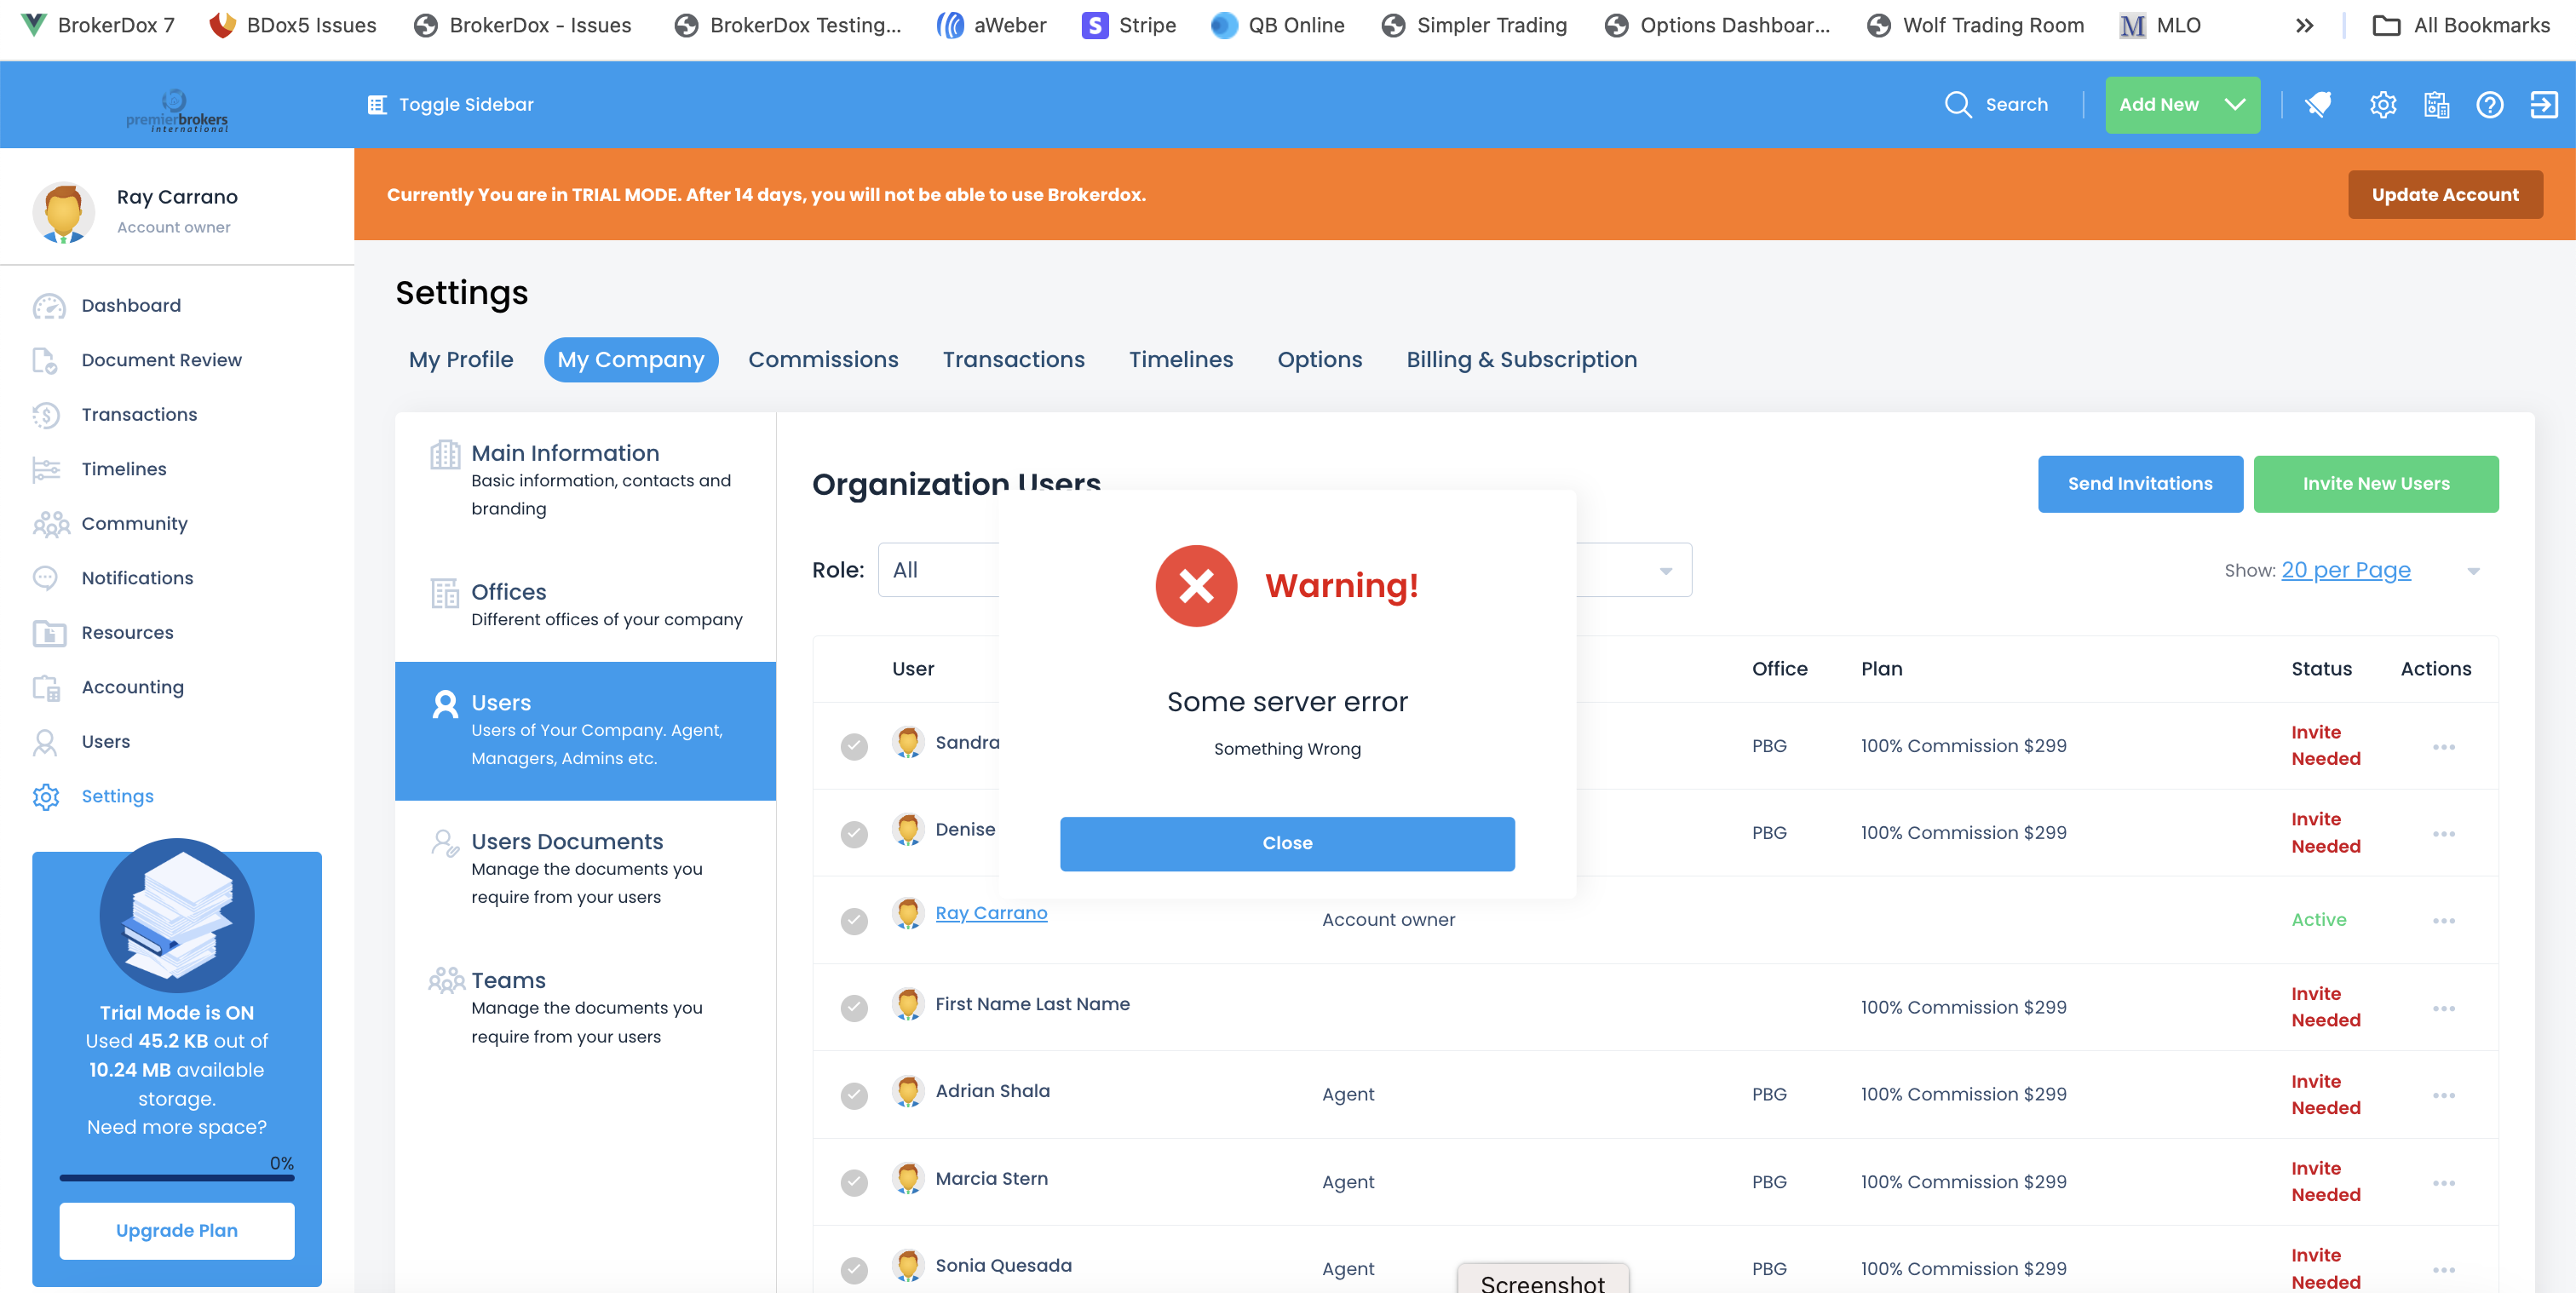Check the Ray Carrano row checkbox
The width and height of the screenshot is (2576, 1293).
[x=854, y=921]
